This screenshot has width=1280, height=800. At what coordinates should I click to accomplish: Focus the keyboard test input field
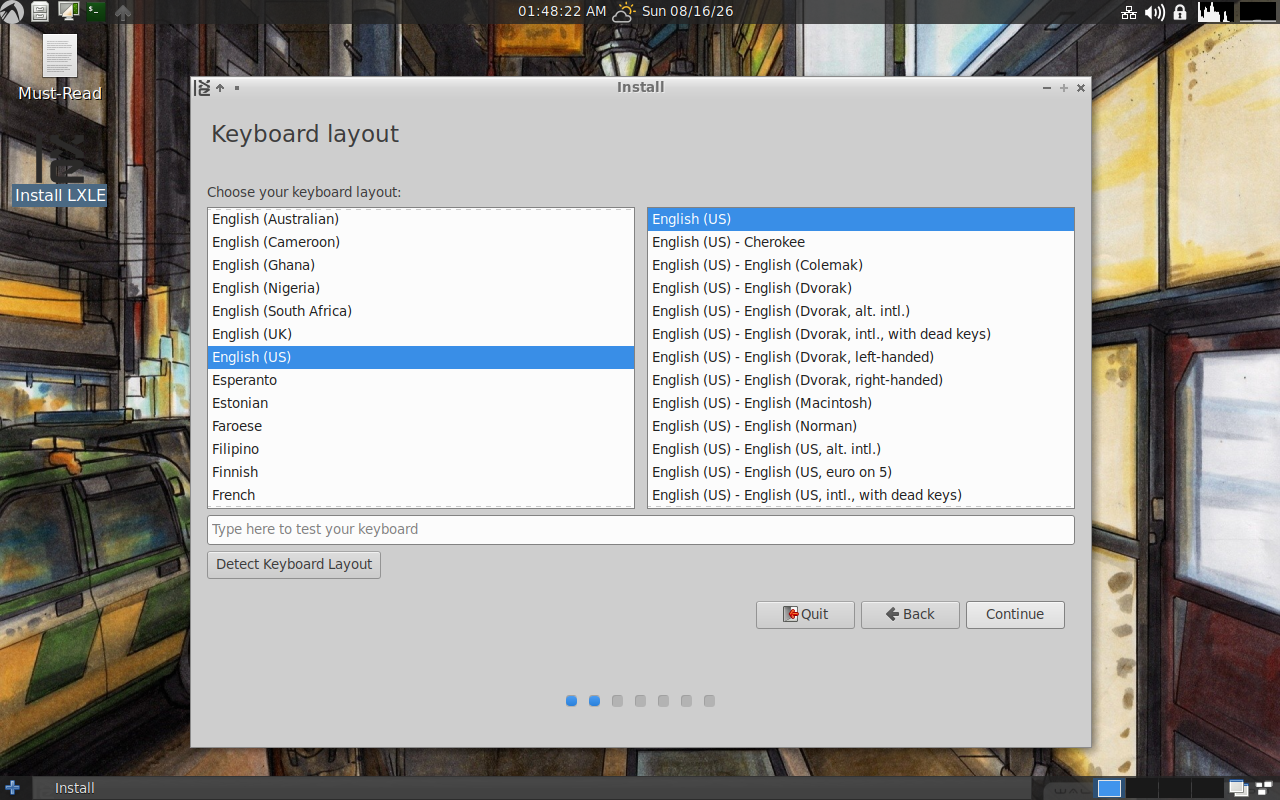[x=641, y=529]
